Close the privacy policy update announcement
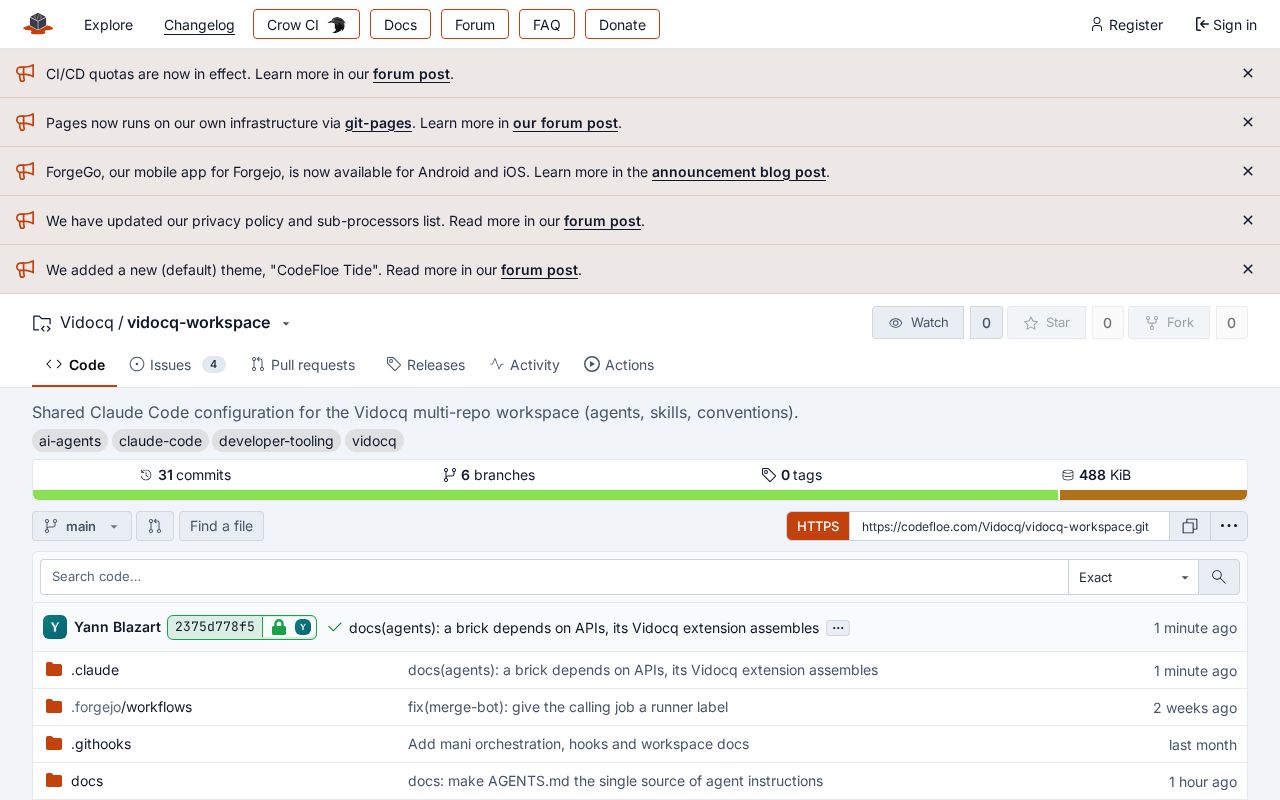 click(1248, 220)
